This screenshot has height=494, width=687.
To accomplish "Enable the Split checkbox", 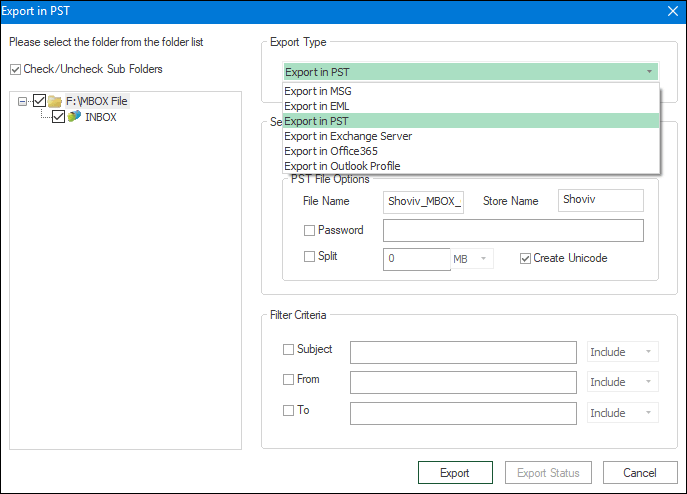I will point(309,256).
